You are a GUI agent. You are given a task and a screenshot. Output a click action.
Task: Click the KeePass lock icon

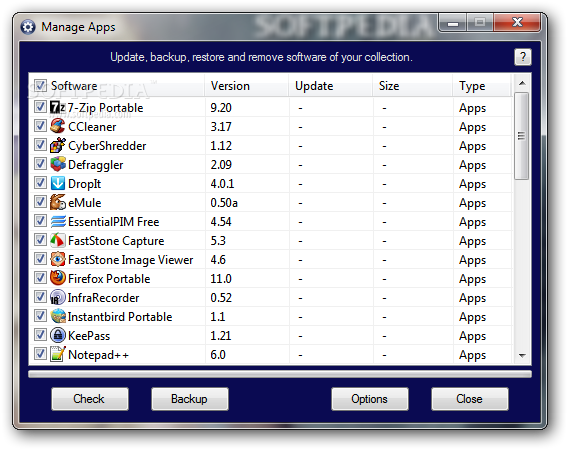pos(58,336)
